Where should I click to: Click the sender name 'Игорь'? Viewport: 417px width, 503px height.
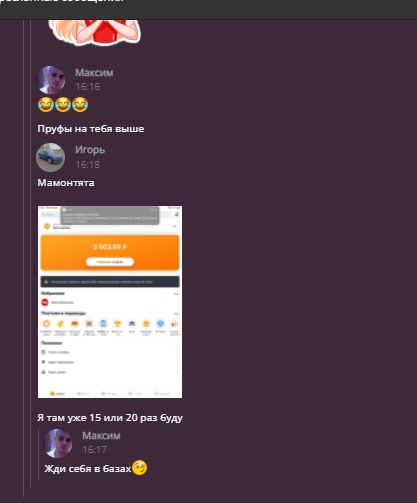pyautogui.click(x=90, y=150)
